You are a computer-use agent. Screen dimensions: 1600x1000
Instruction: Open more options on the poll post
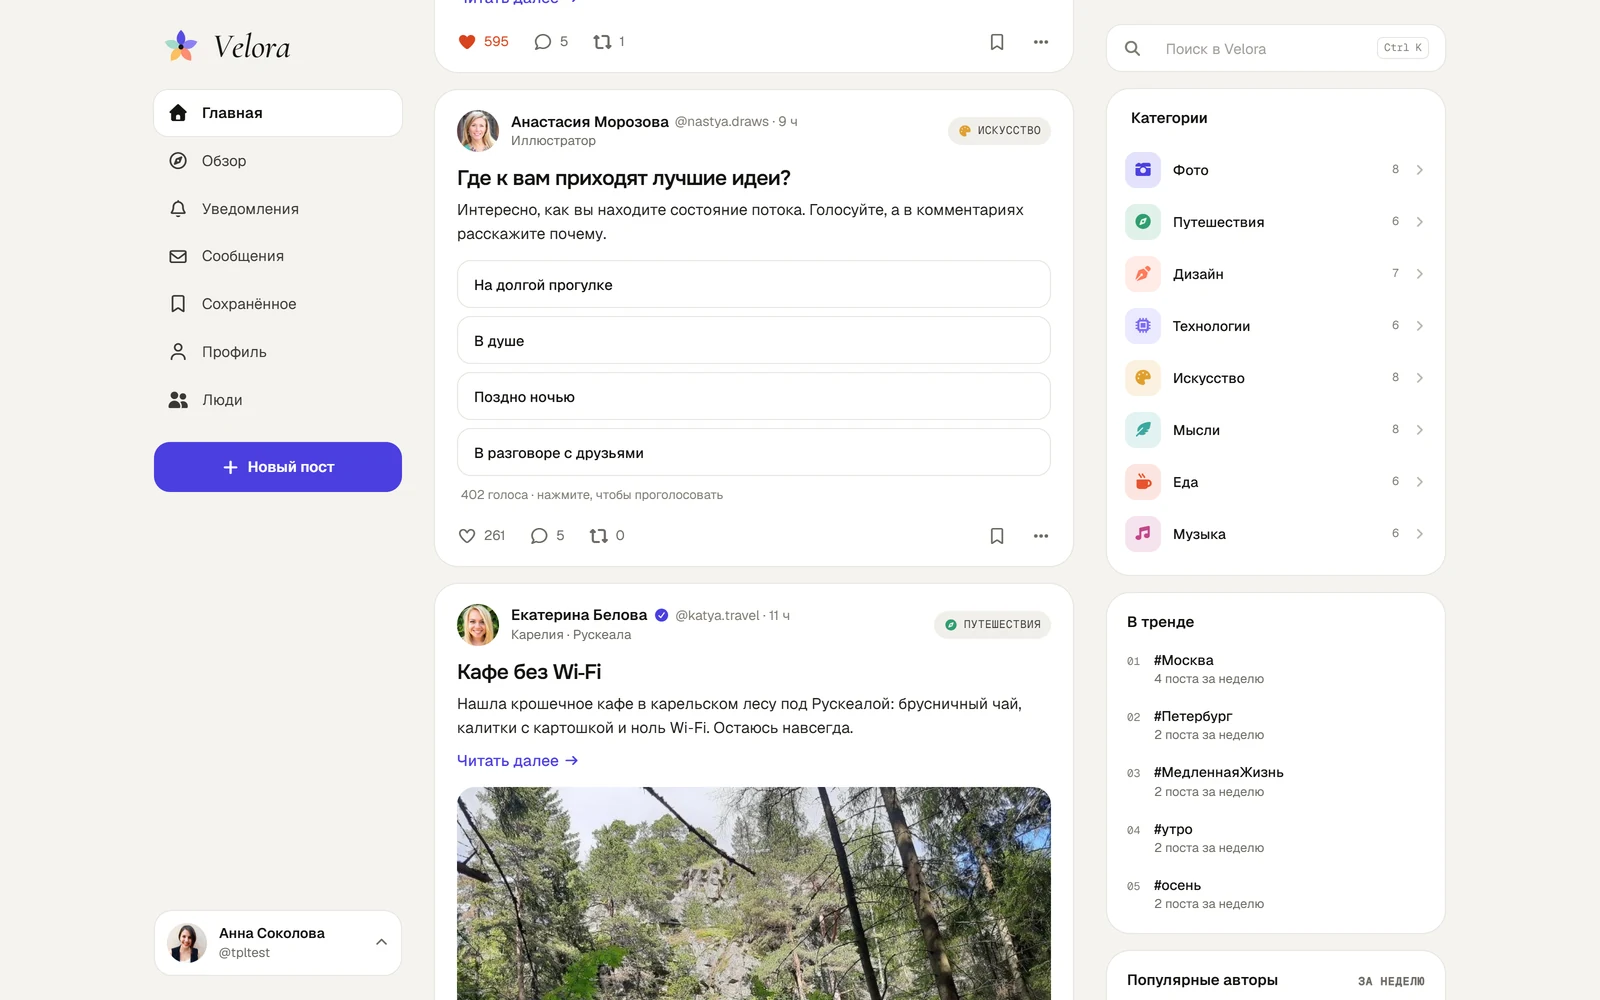pyautogui.click(x=1041, y=536)
